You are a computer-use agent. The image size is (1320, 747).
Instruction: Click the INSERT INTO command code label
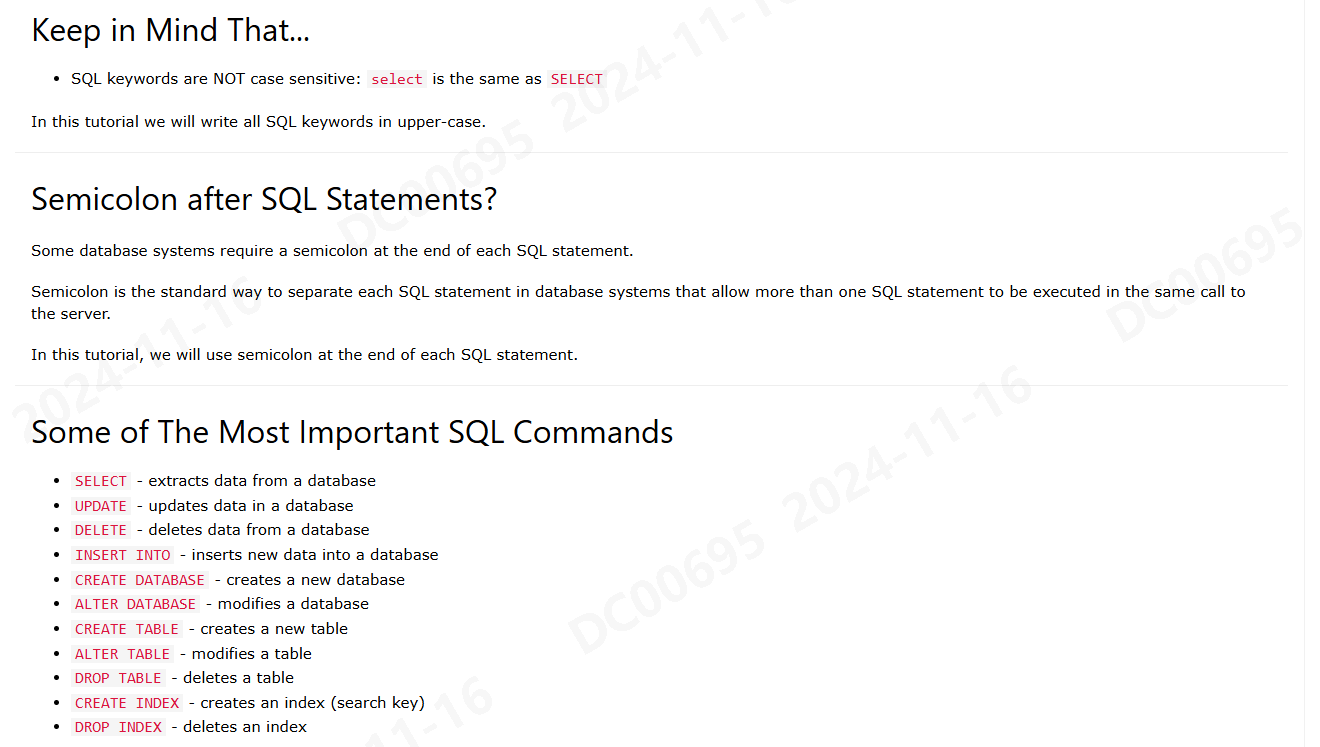point(123,555)
